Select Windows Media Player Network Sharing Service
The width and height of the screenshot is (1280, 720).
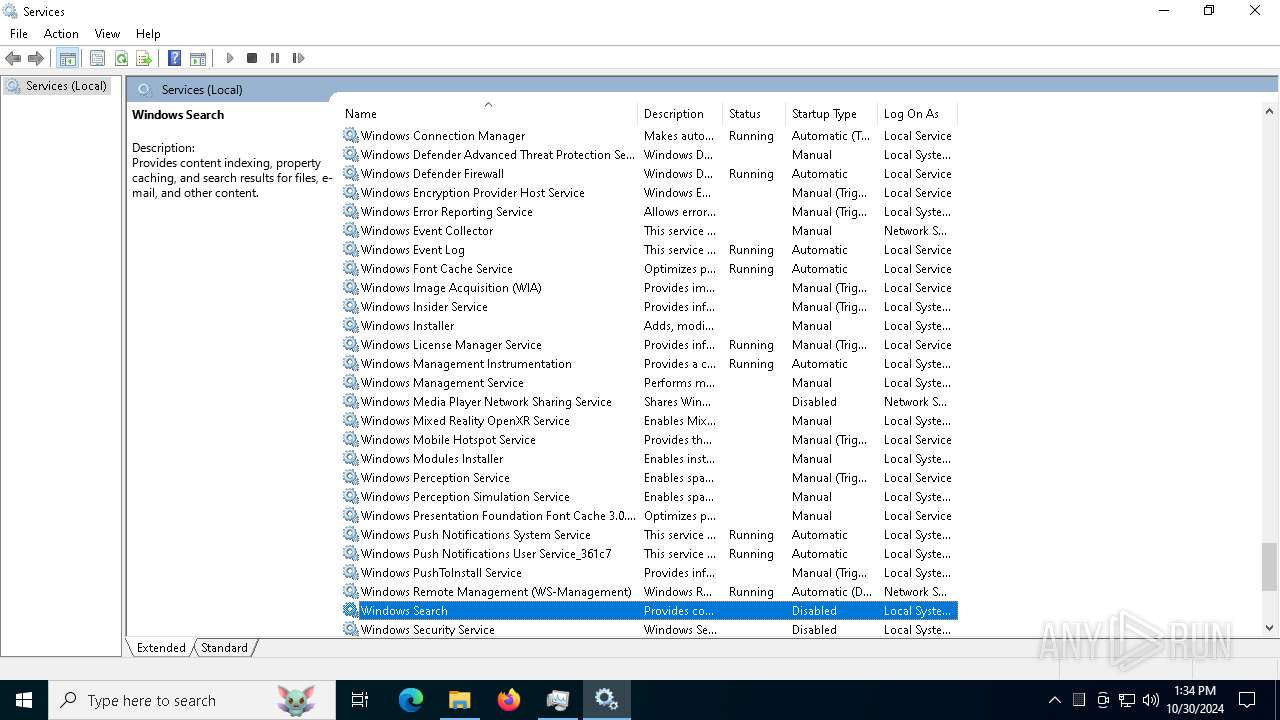[x=649, y=402]
